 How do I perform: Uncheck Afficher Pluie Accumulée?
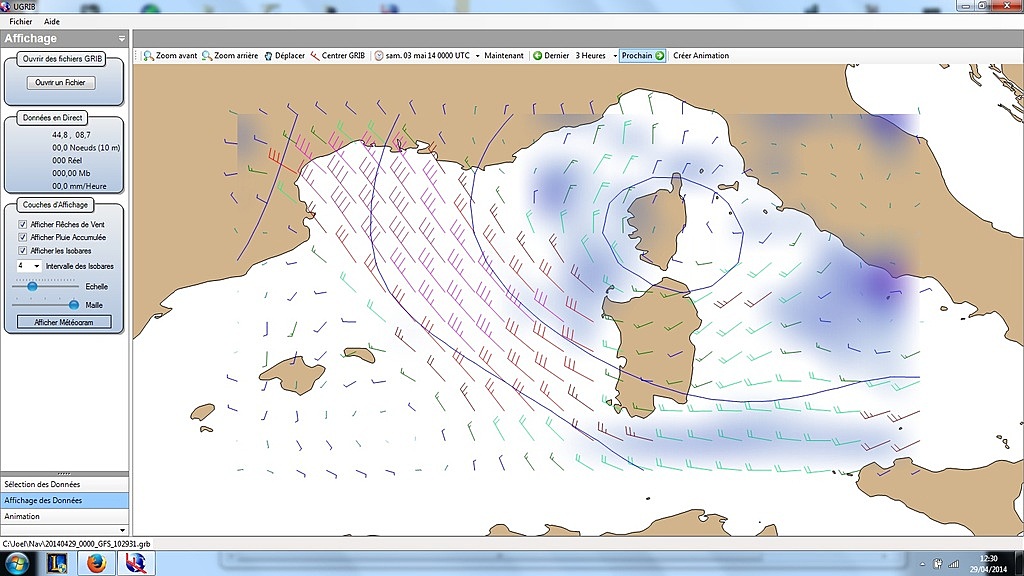[23, 237]
